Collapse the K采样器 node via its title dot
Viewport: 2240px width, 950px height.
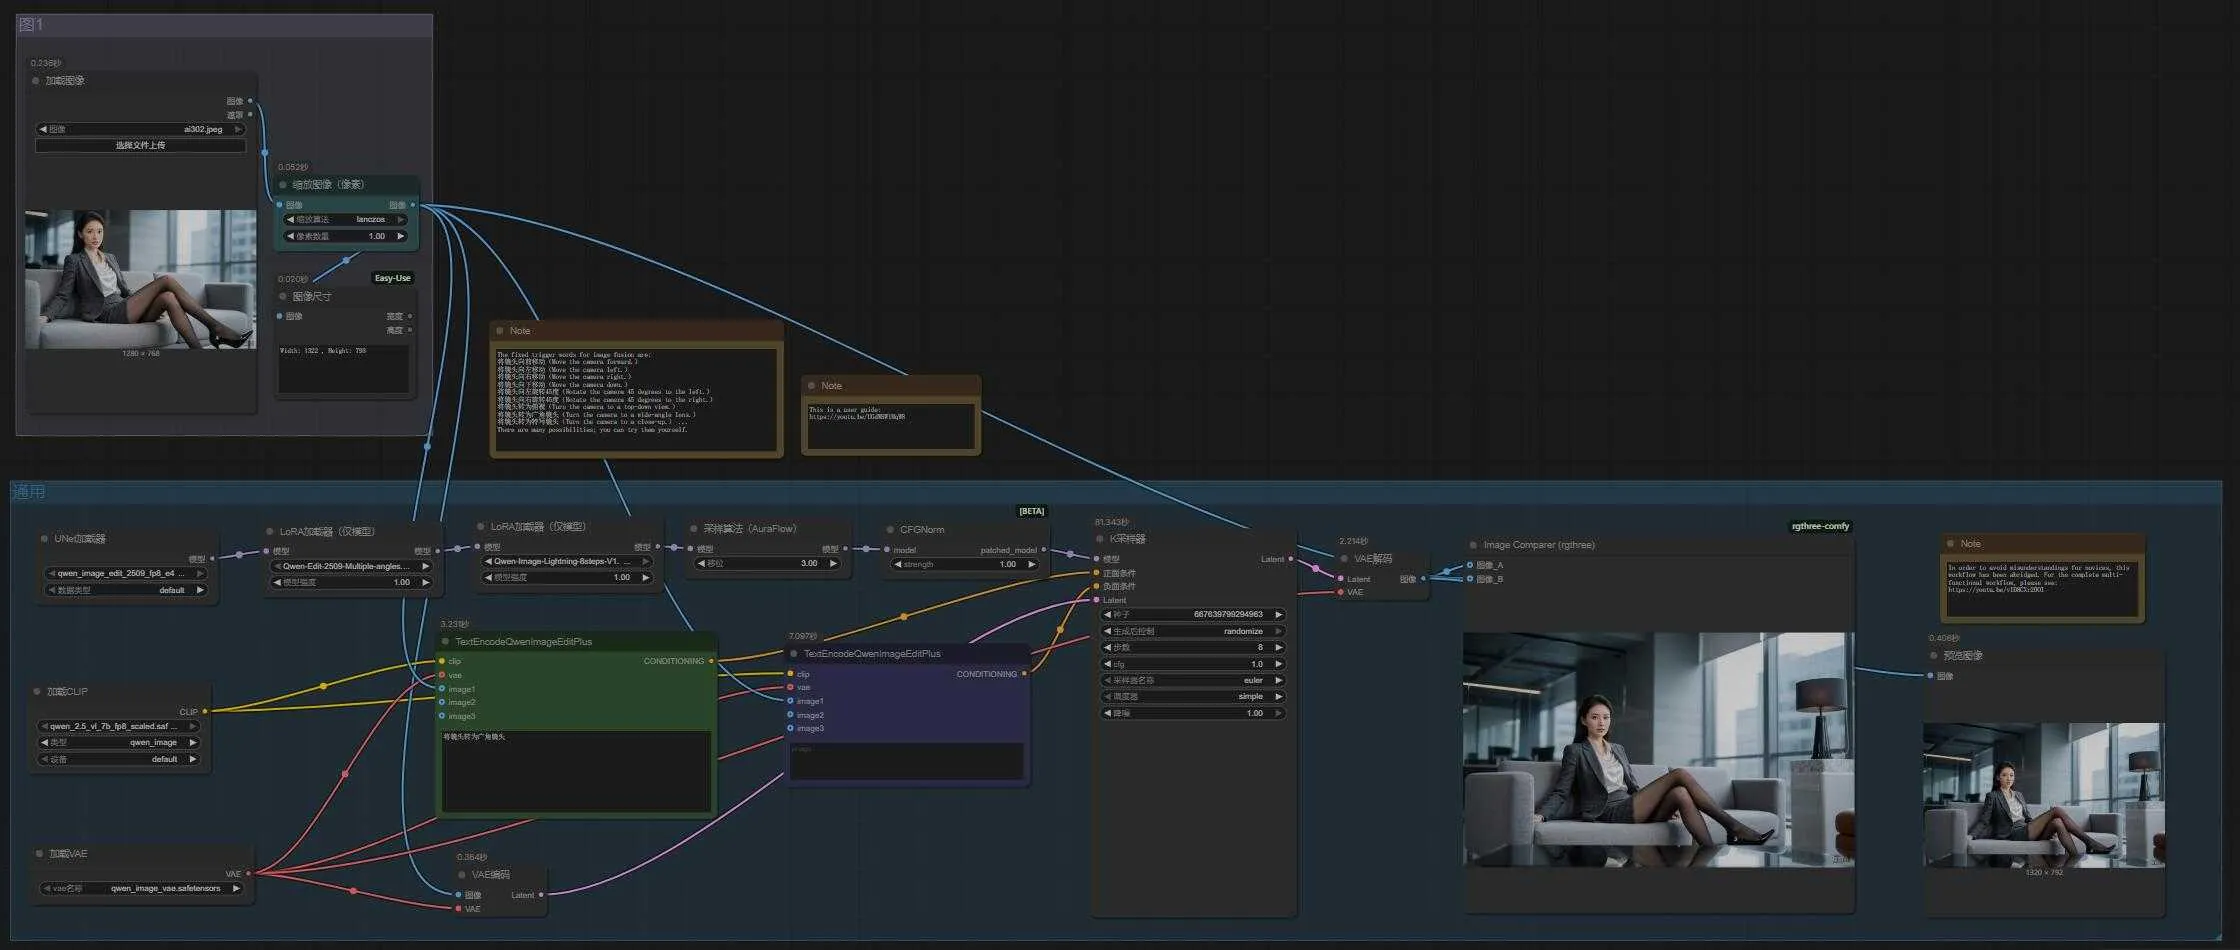click(x=1100, y=539)
